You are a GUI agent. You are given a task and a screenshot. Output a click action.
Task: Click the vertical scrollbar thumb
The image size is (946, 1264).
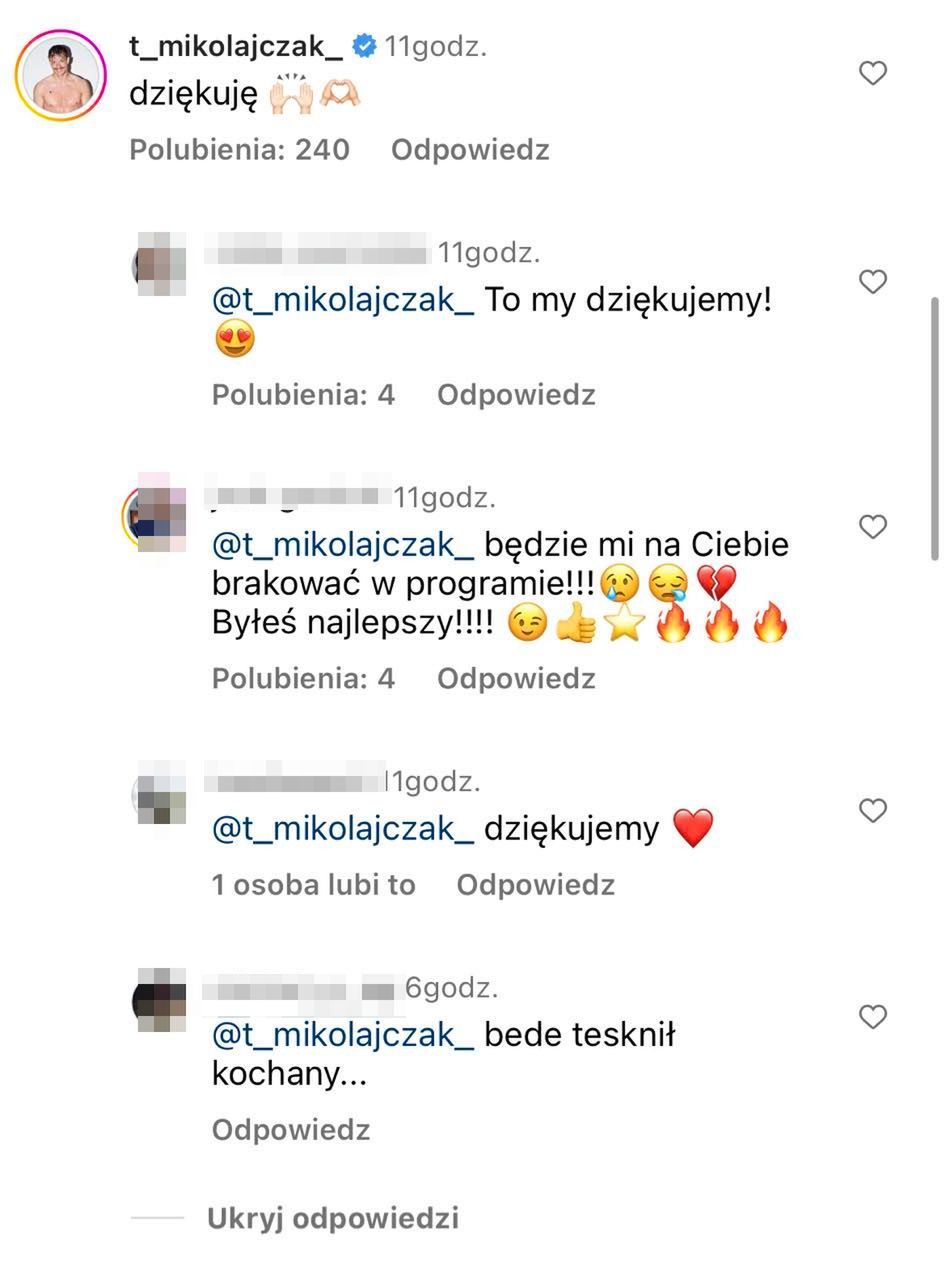935,428
